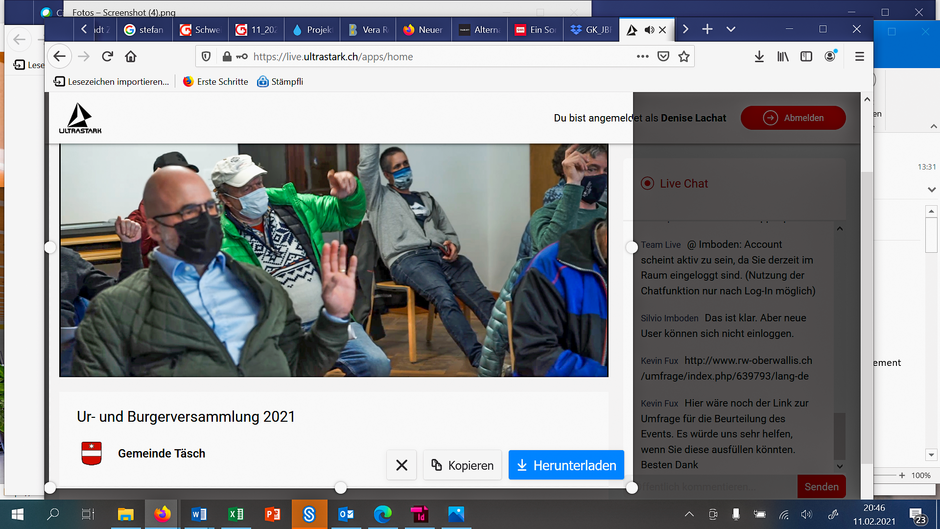Open the Firefox hamburger application menu

859,57
